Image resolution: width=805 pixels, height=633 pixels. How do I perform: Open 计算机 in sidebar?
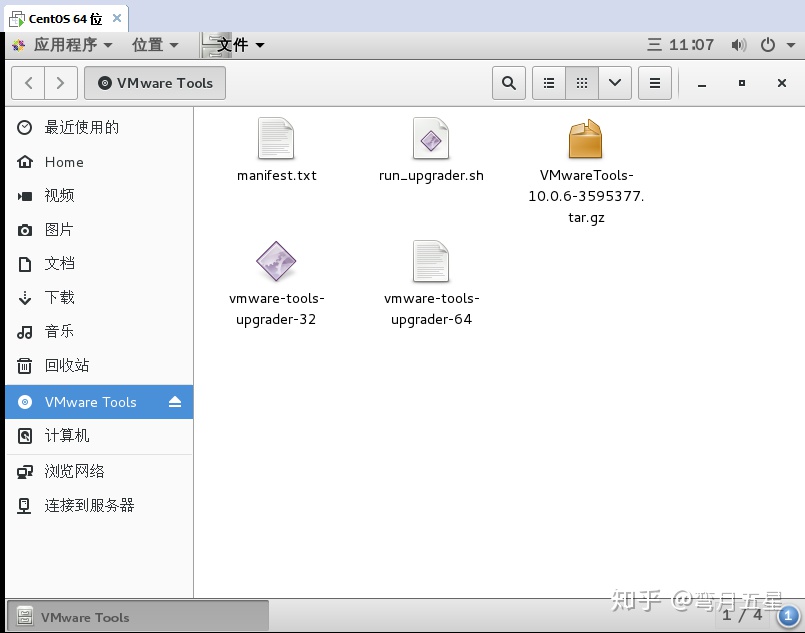point(99,436)
